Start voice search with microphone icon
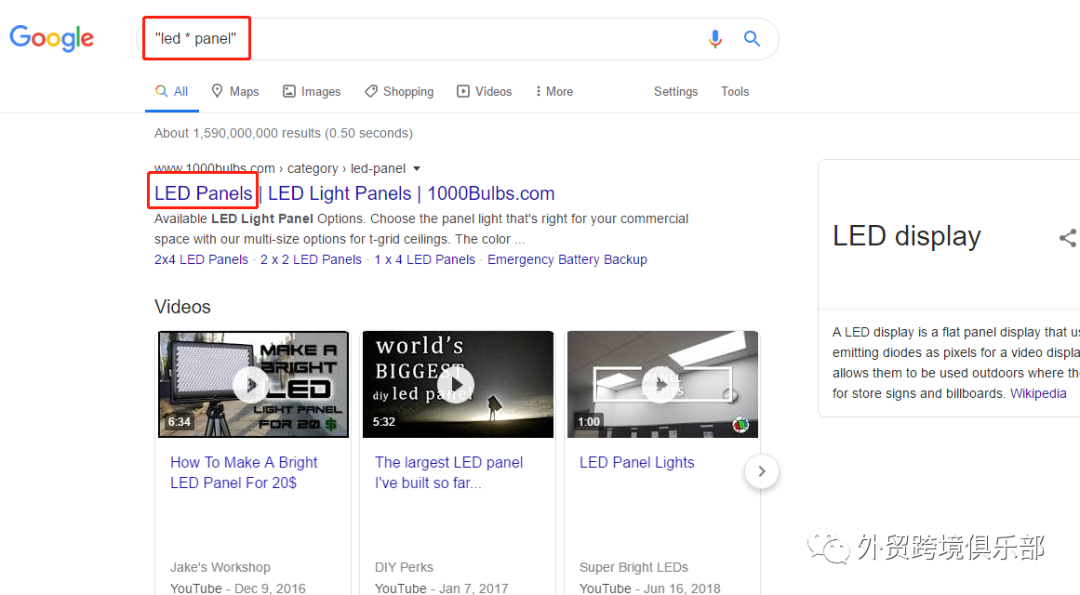 [x=715, y=39]
